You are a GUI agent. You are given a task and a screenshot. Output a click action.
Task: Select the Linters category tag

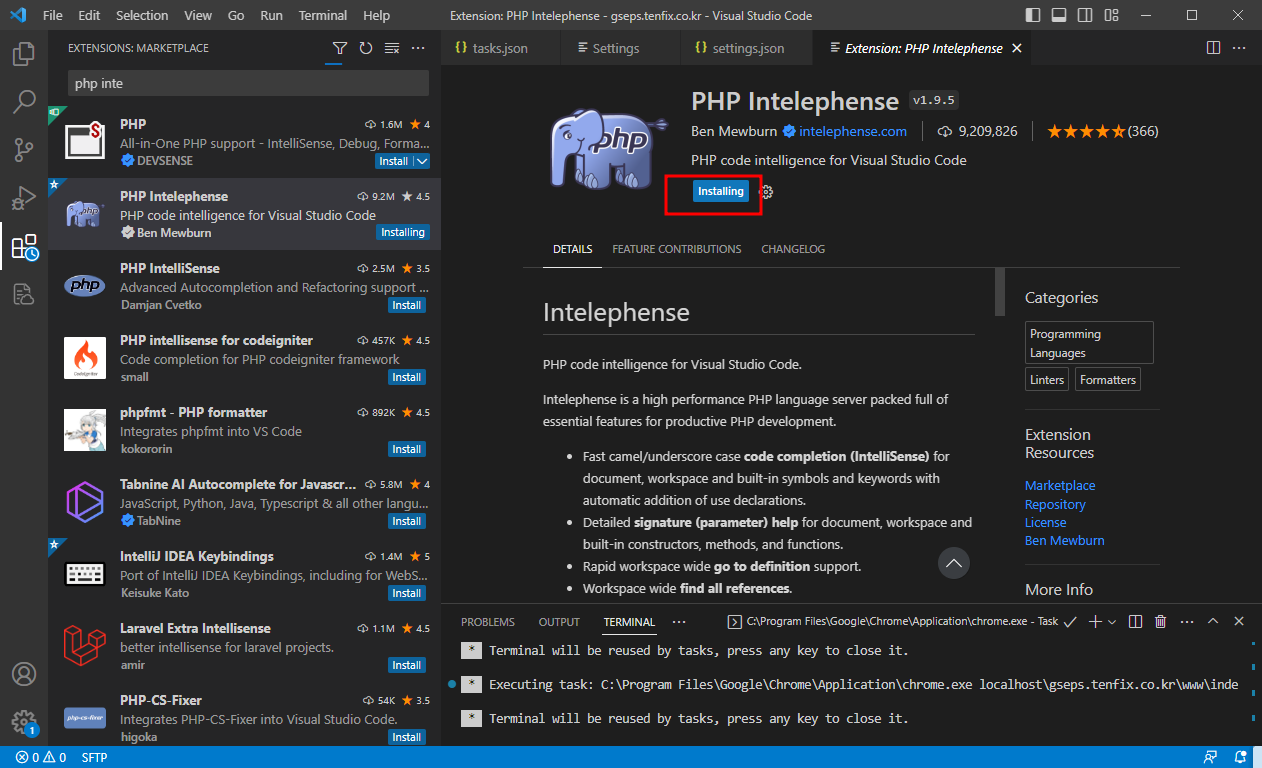(x=1047, y=380)
